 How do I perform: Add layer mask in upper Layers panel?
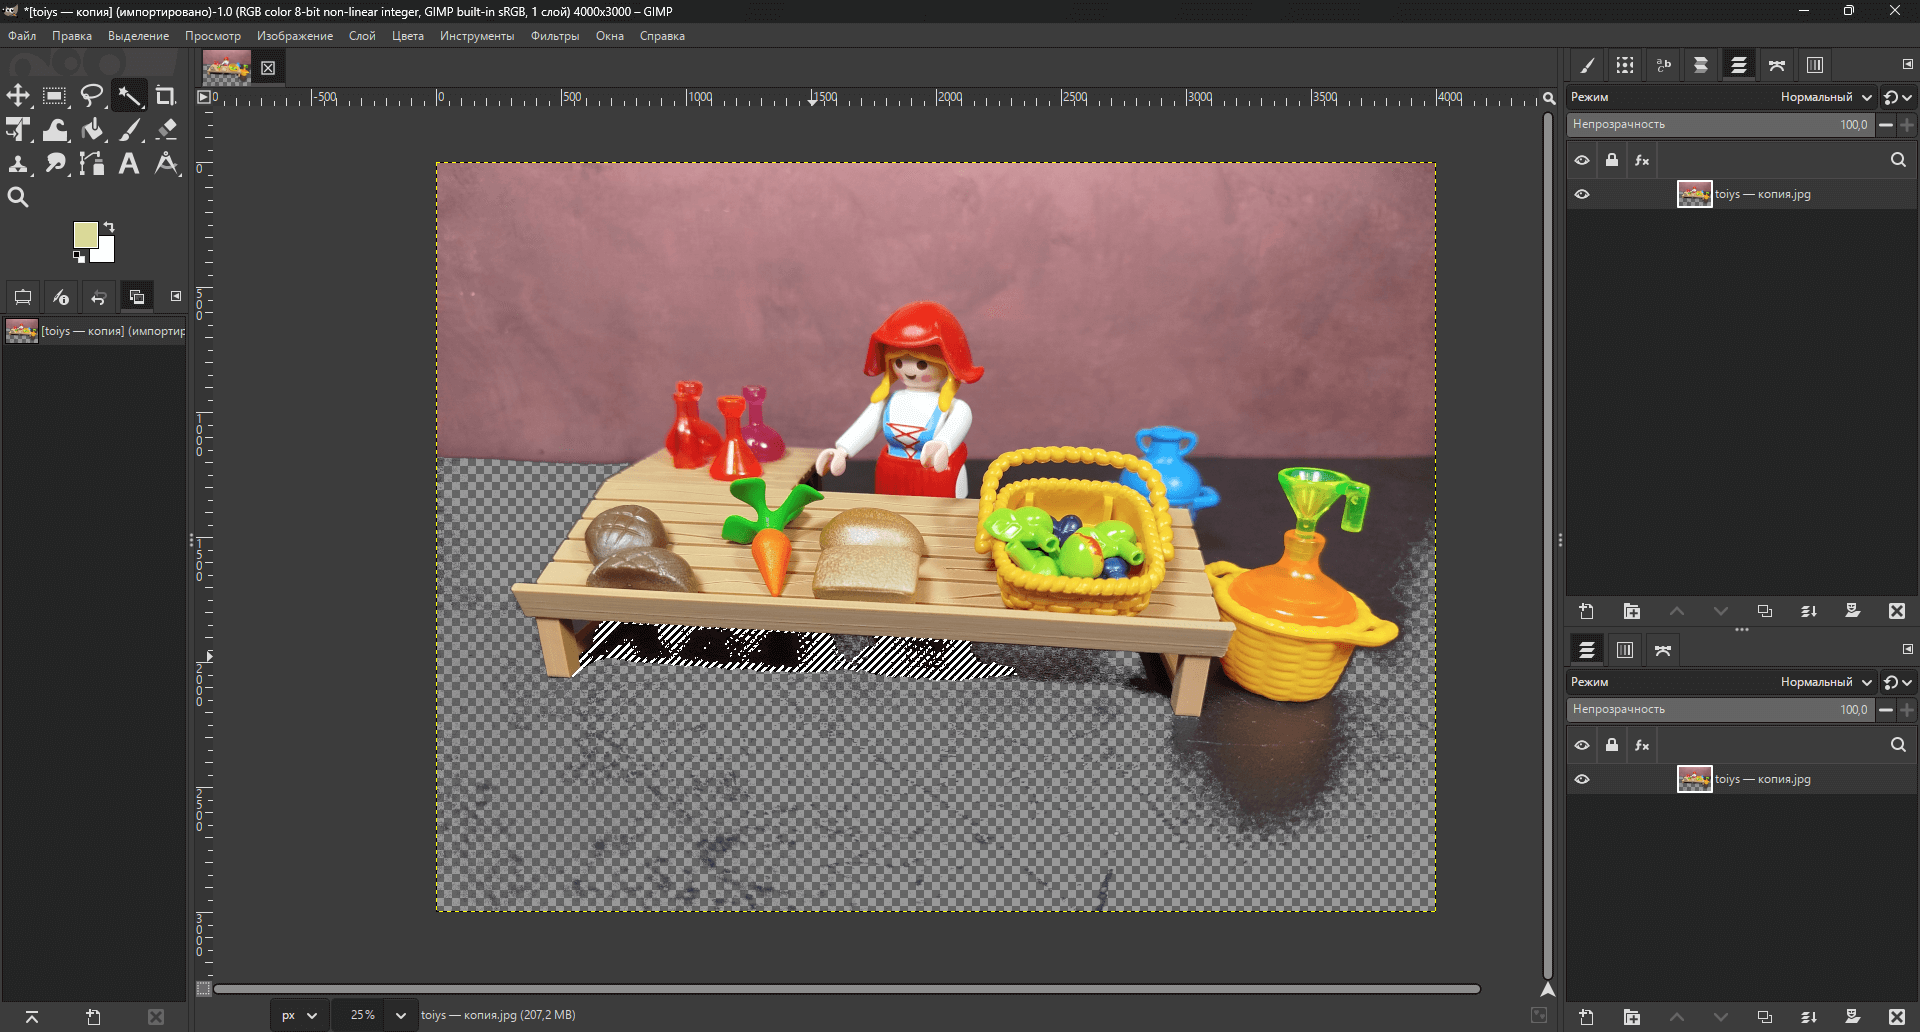1853,611
